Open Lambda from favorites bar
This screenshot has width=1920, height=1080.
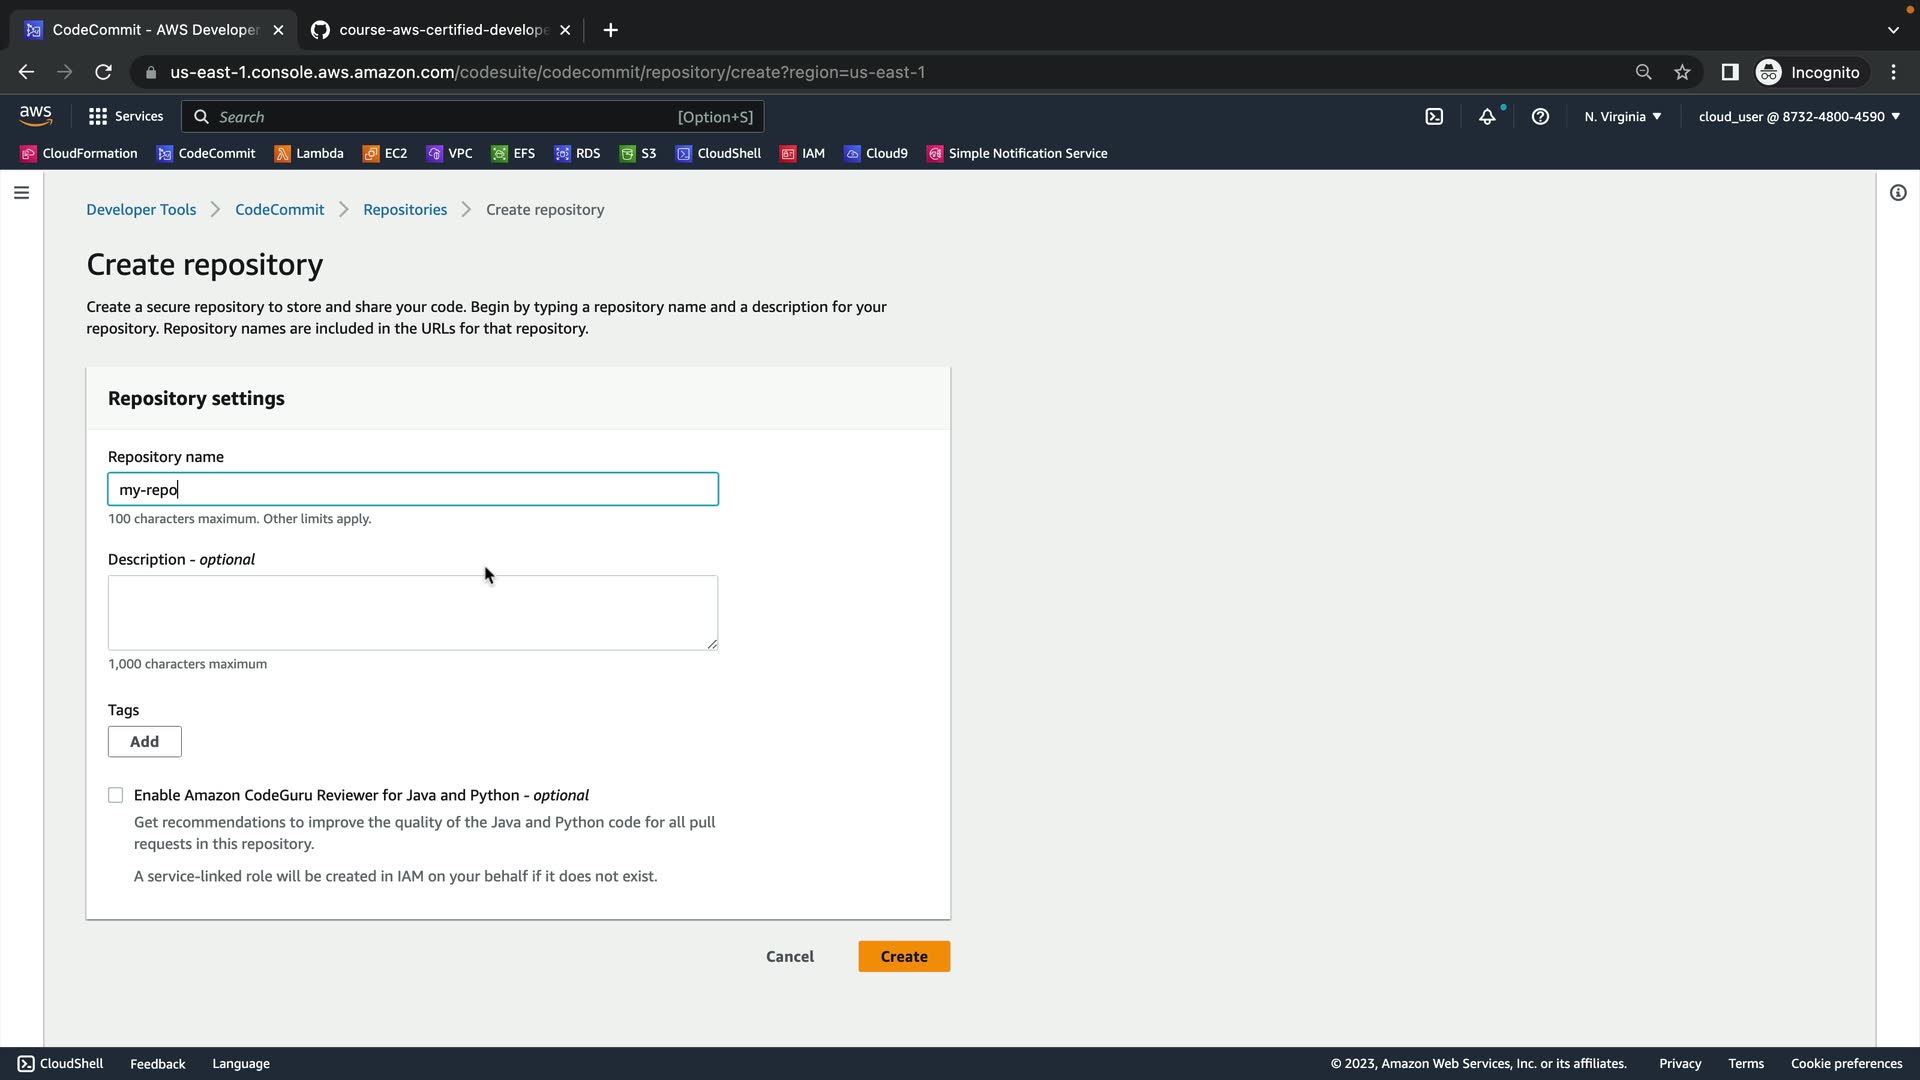pyautogui.click(x=309, y=154)
